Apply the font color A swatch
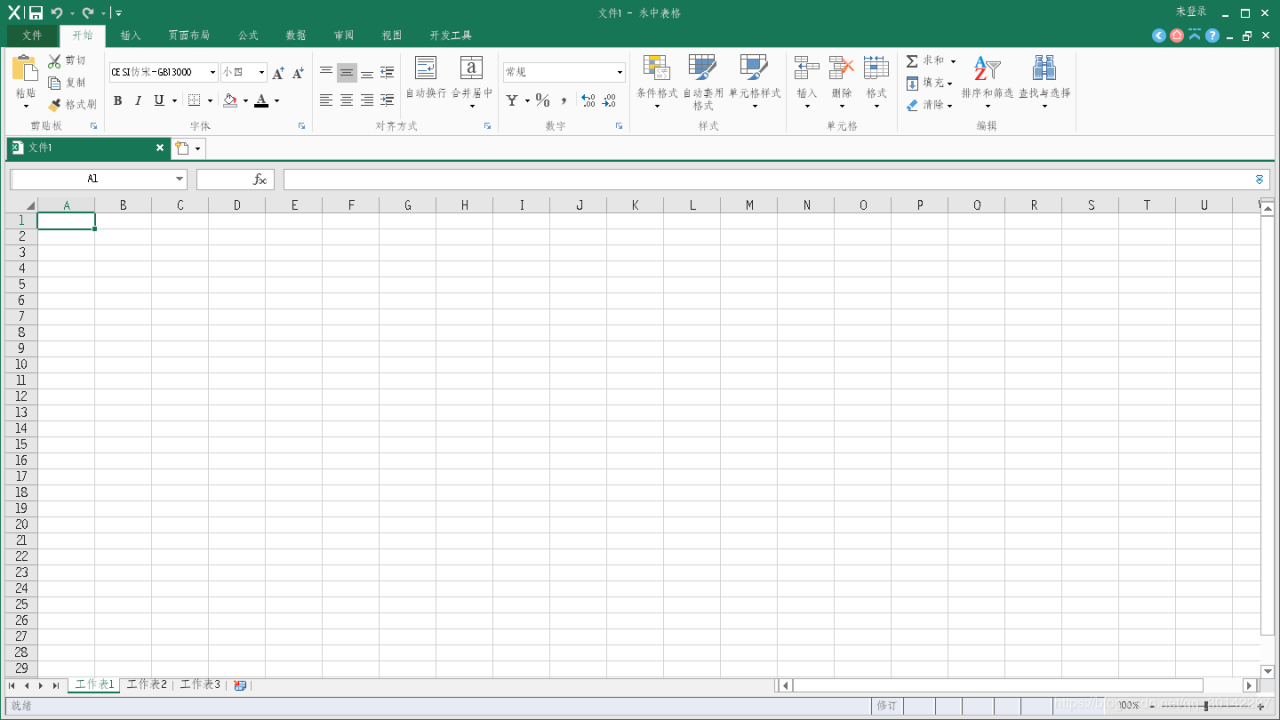 [261, 100]
